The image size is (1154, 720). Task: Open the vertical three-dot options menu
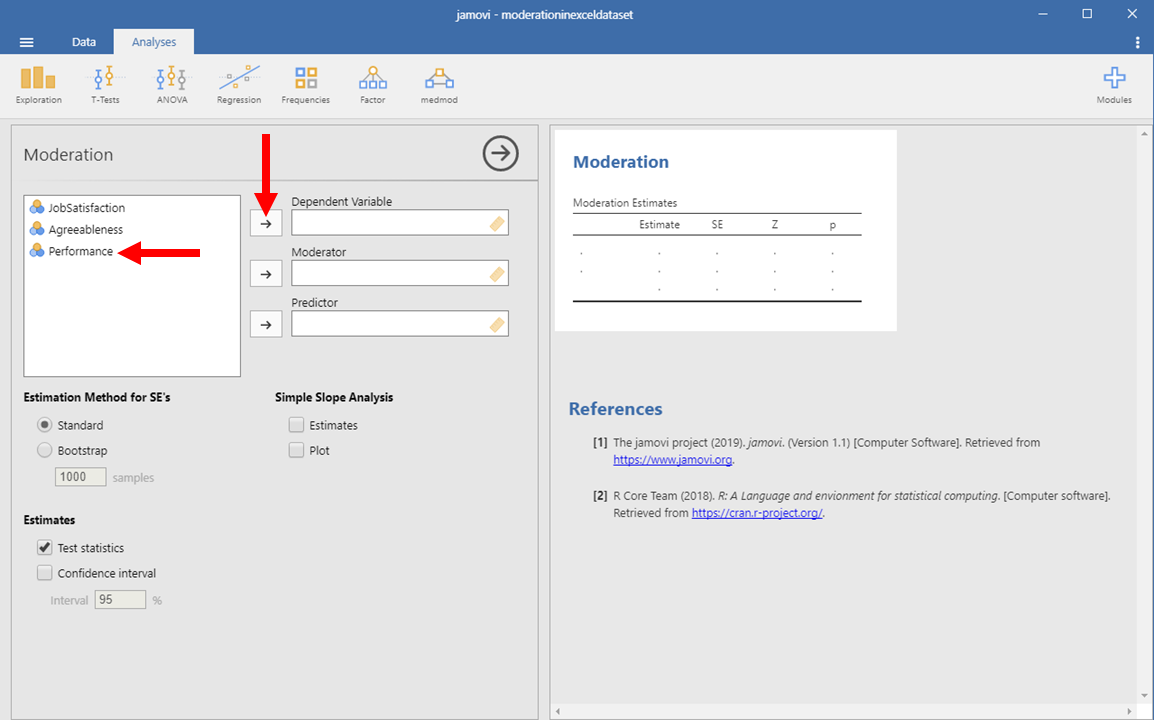coord(1137,42)
